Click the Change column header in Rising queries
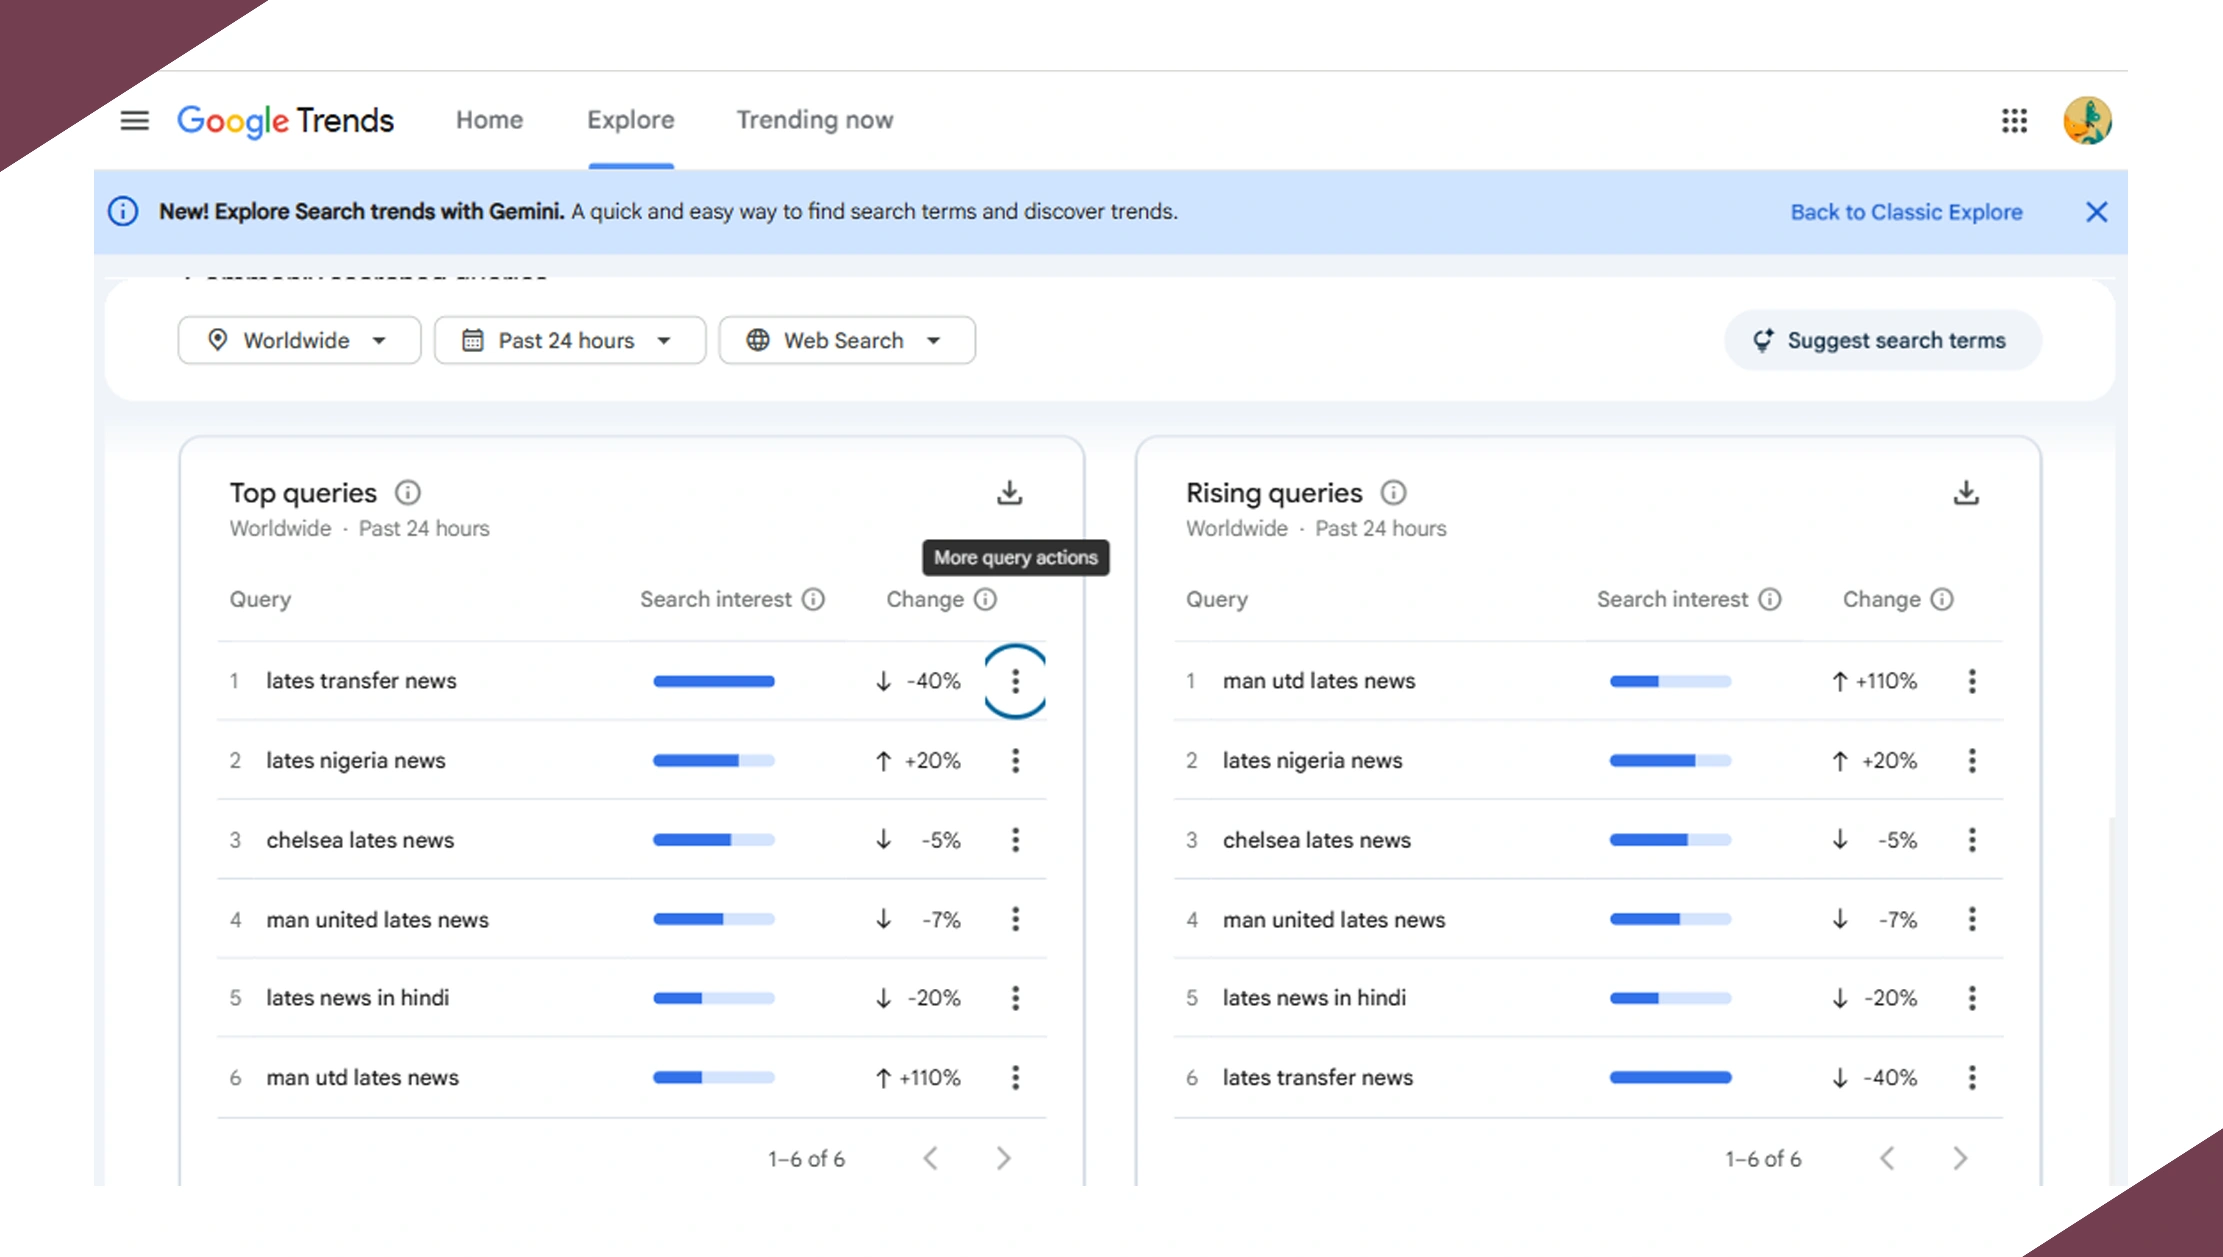This screenshot has height=1257, width=2223. [1882, 599]
